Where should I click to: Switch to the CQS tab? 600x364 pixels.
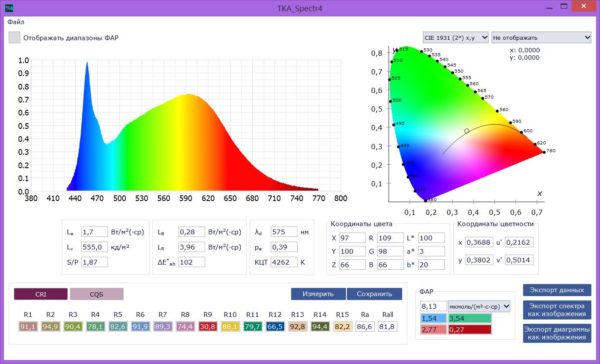(x=96, y=294)
